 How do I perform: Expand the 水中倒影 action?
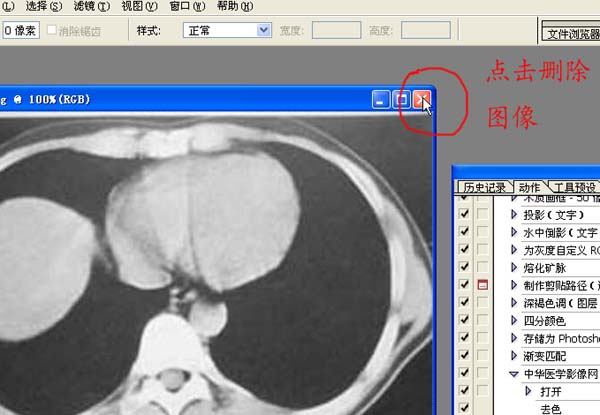click(514, 232)
